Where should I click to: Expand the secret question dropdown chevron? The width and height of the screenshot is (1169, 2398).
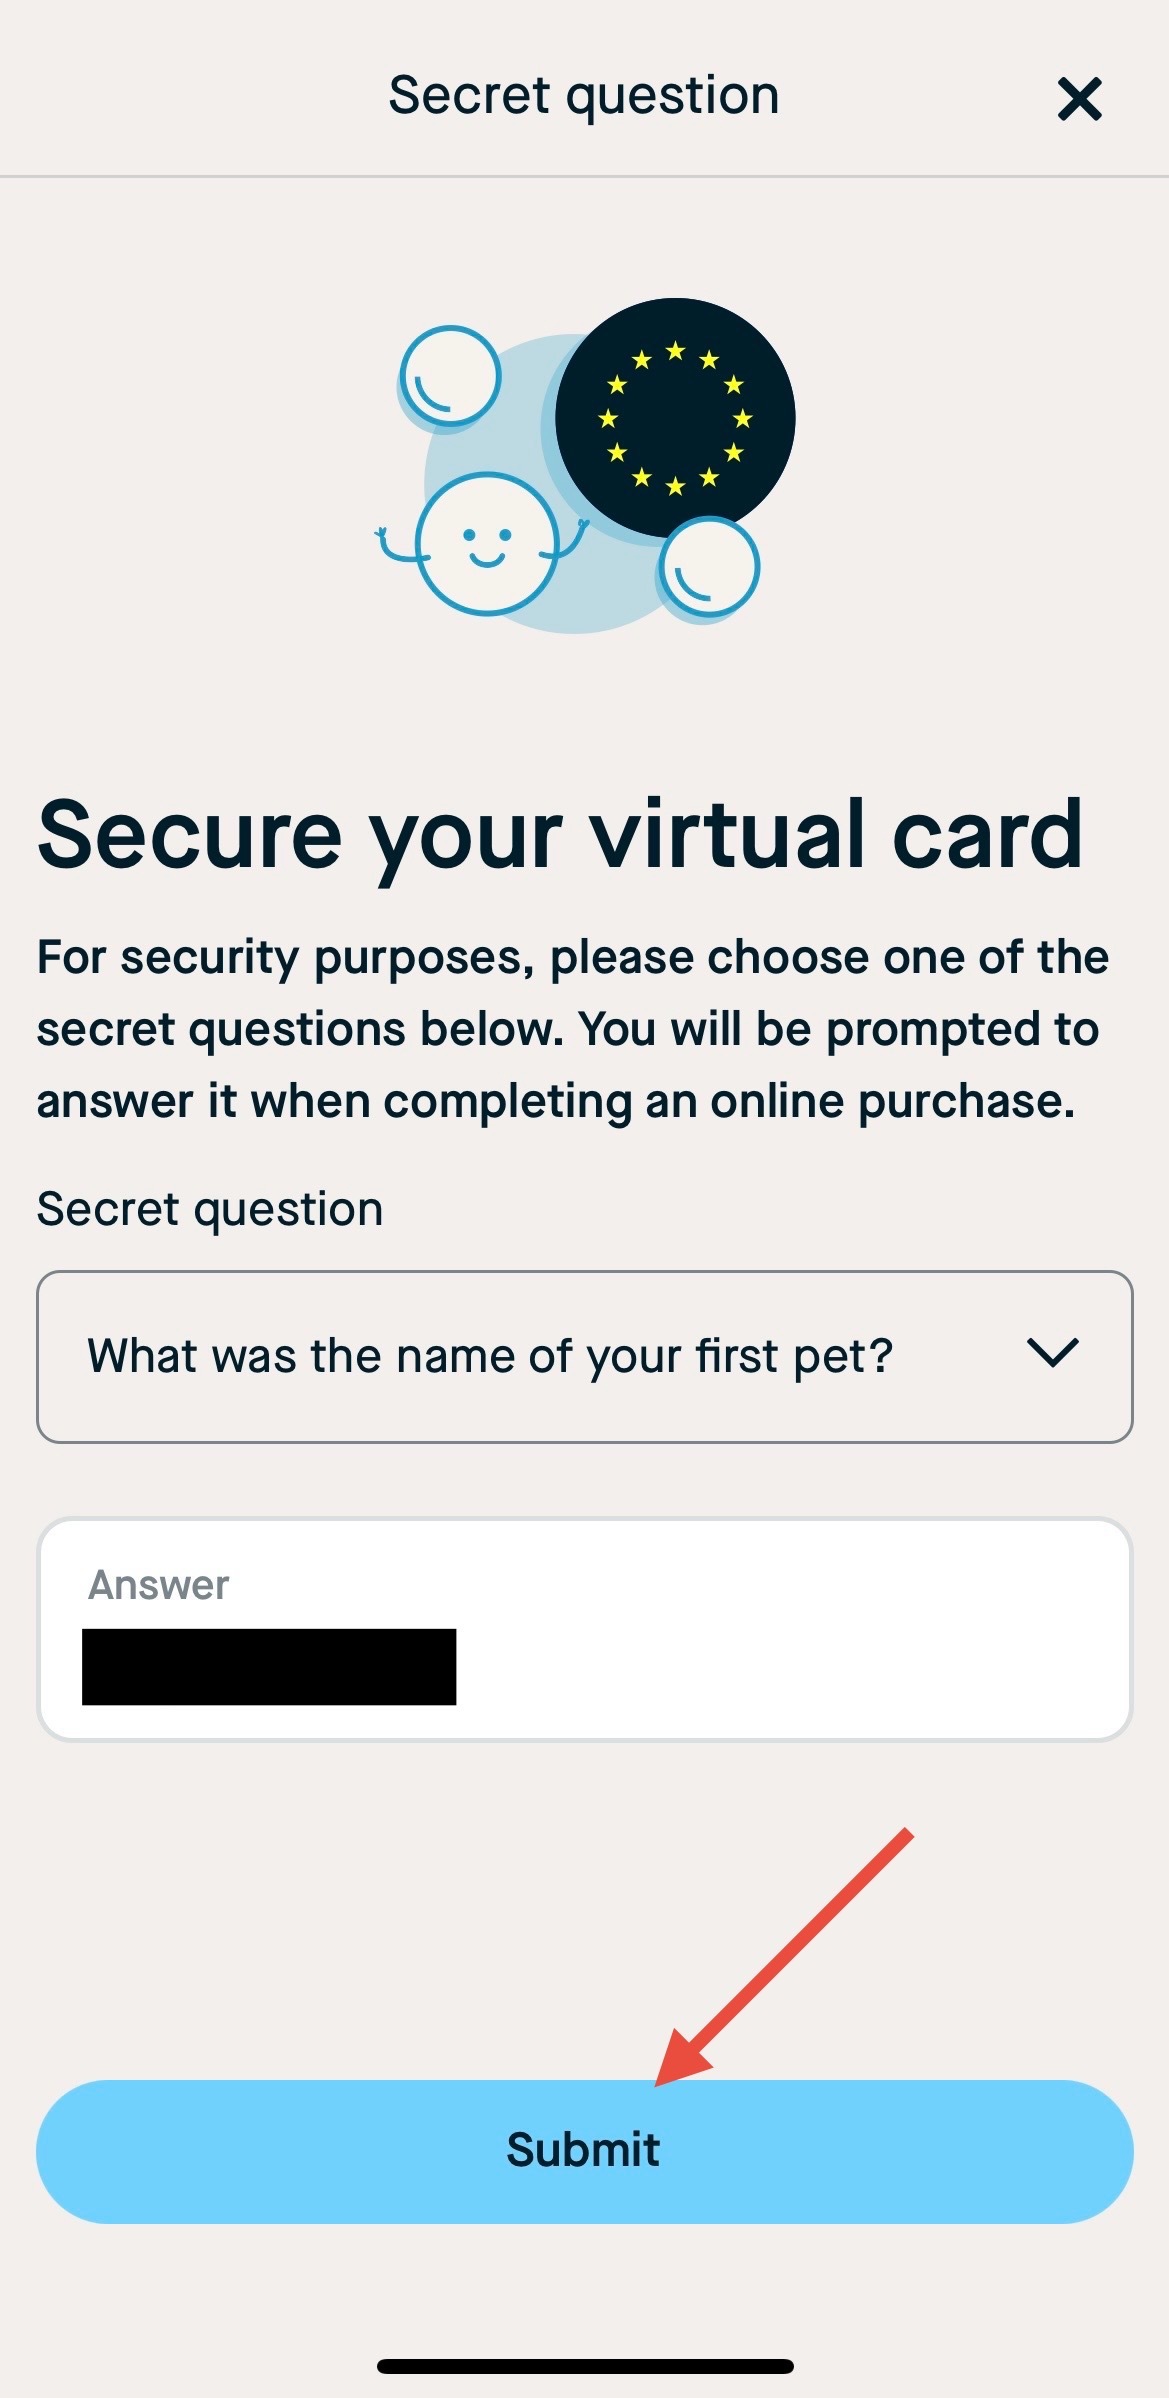1052,1353
